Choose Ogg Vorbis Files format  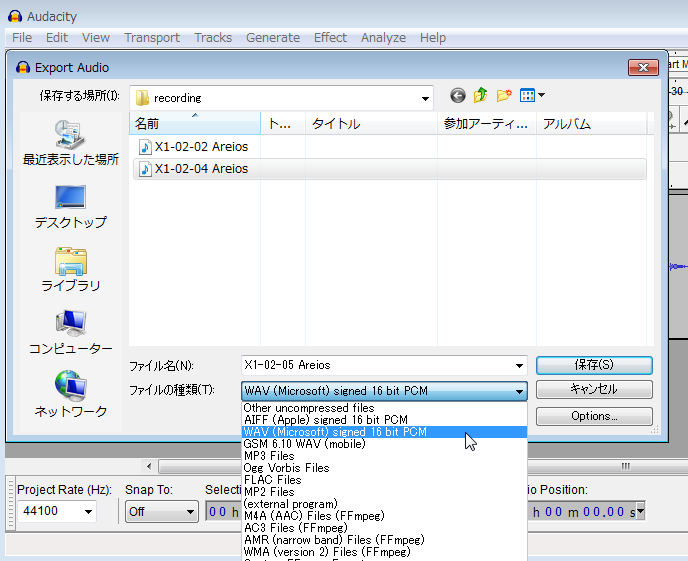tap(384, 468)
